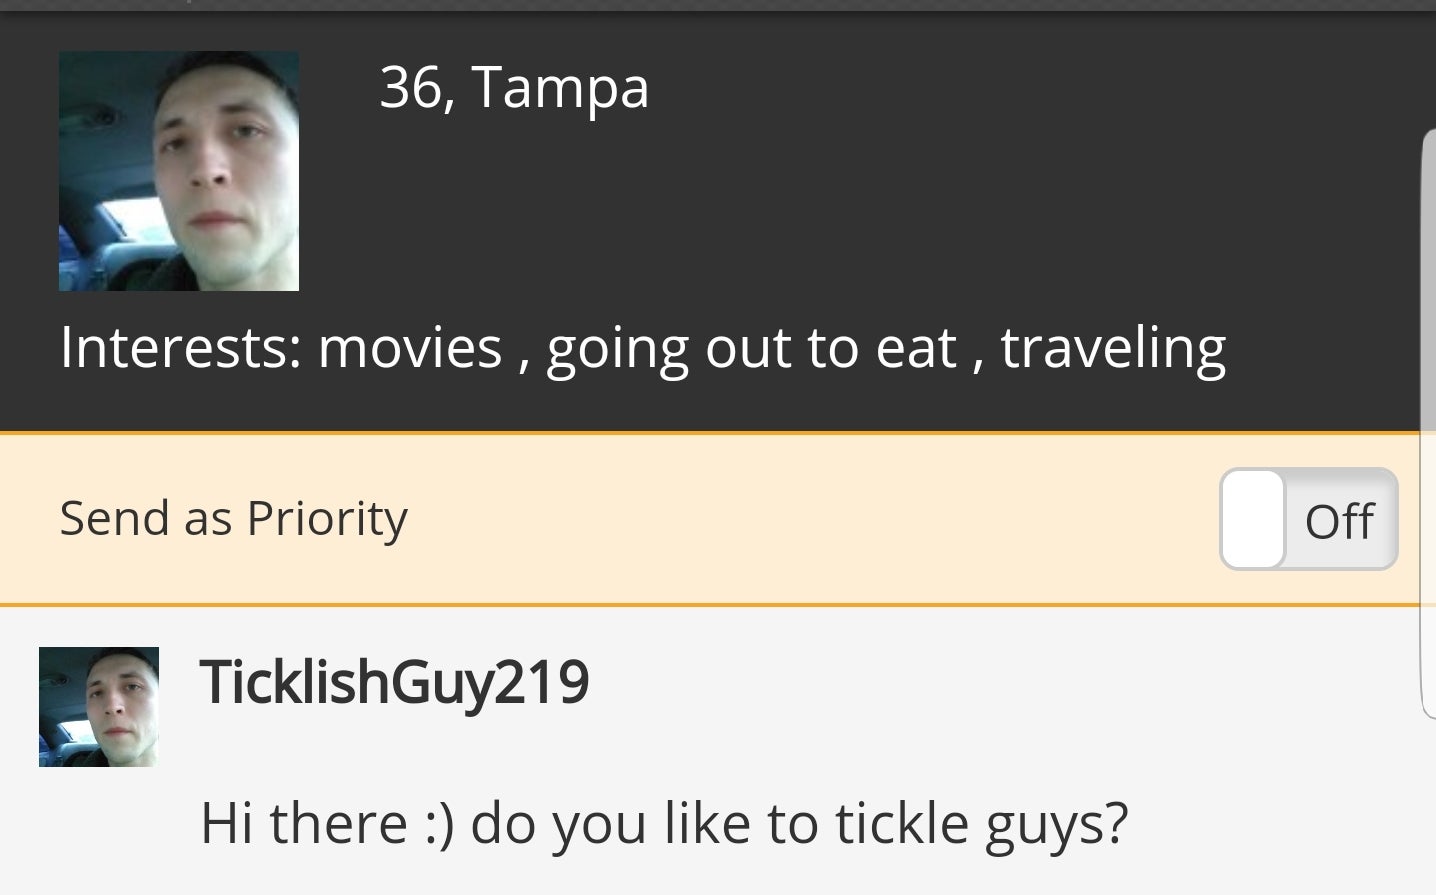
Task: Click the "movies" interest
Action: coord(410,348)
